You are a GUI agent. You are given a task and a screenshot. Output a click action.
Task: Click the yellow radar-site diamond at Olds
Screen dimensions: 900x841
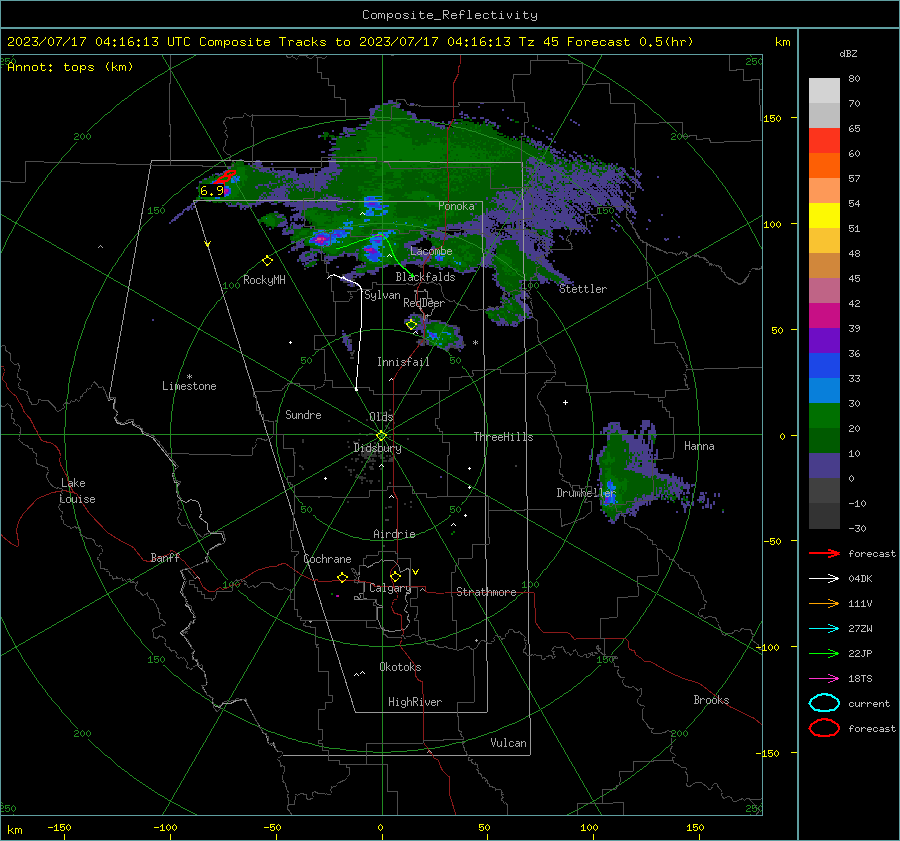[x=381, y=436]
